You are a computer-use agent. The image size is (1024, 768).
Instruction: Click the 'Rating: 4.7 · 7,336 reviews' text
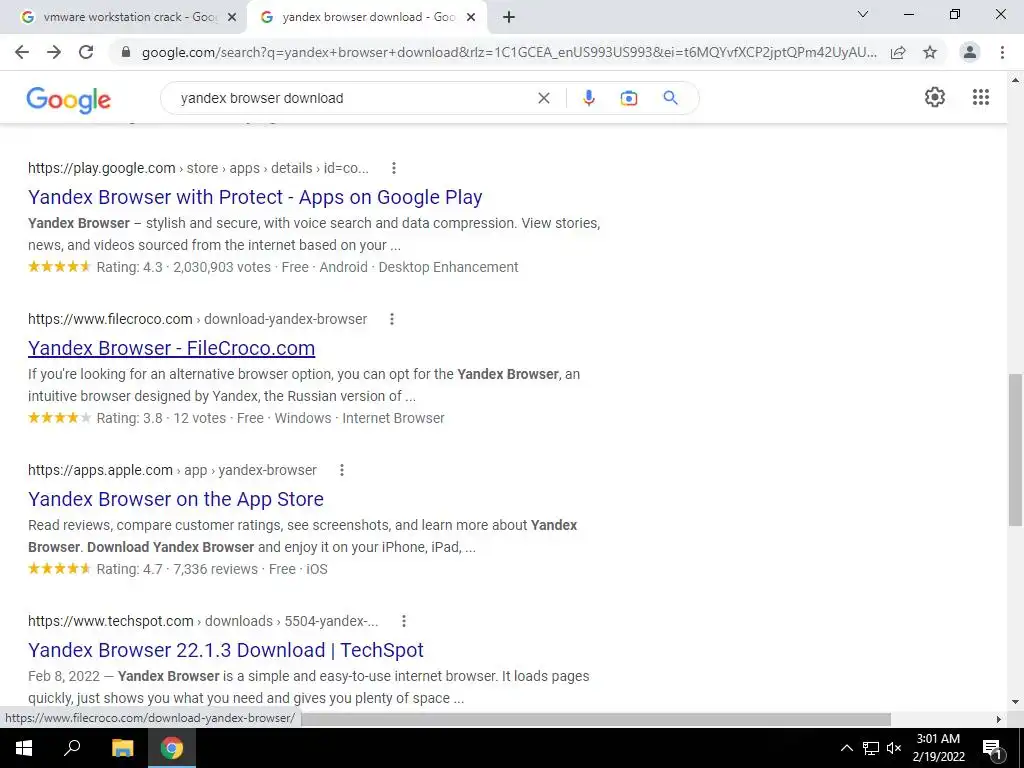[177, 569]
